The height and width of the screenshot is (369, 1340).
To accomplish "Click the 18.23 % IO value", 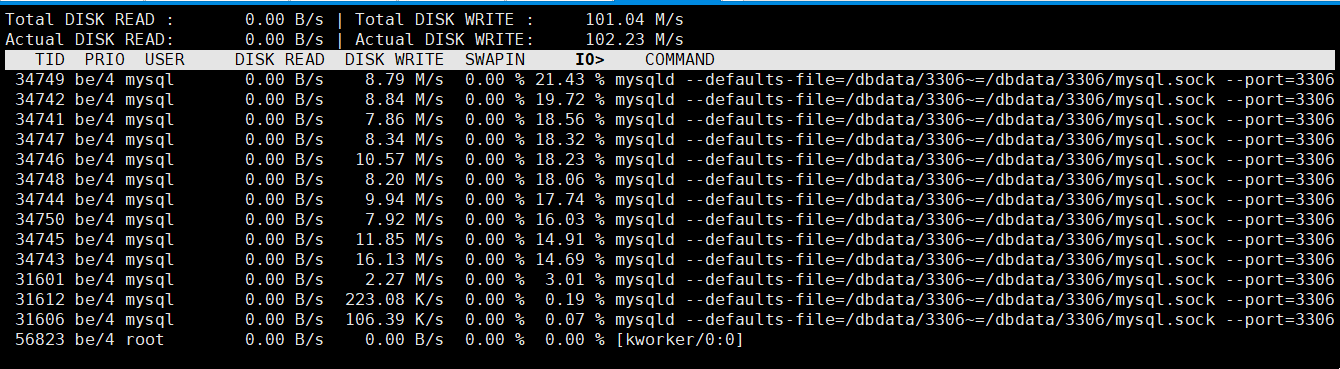I will tap(570, 160).
